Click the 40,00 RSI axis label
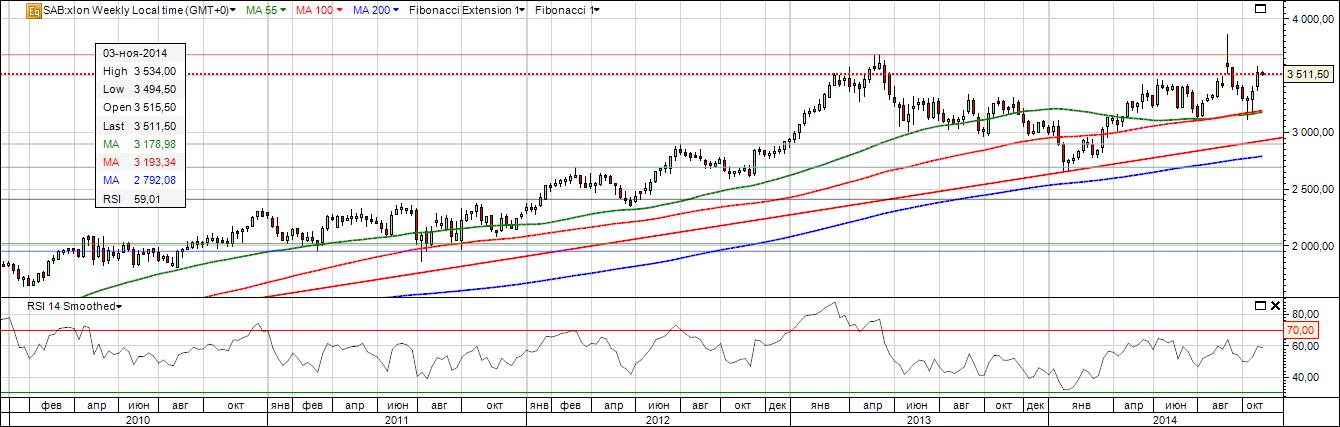 point(1303,377)
